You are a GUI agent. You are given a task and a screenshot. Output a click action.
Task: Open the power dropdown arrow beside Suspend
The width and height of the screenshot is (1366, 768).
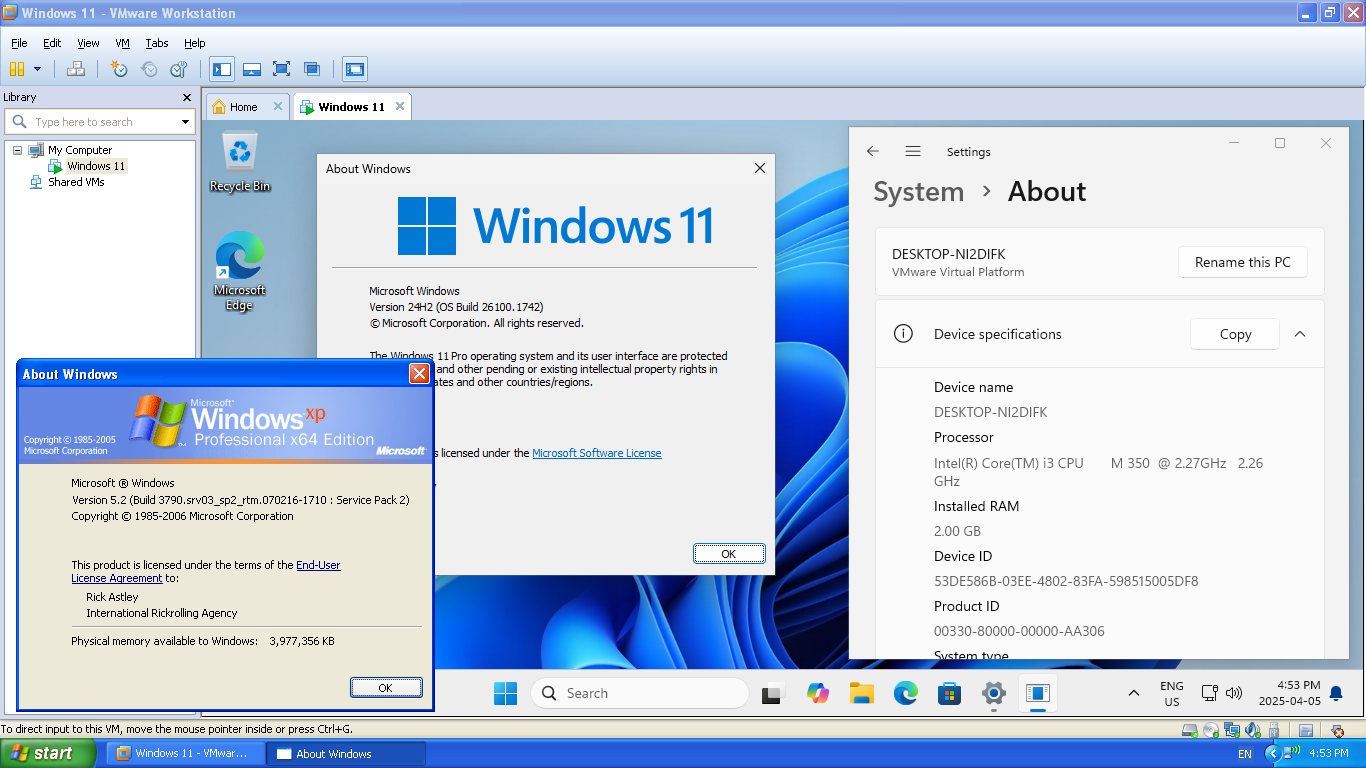[38, 69]
